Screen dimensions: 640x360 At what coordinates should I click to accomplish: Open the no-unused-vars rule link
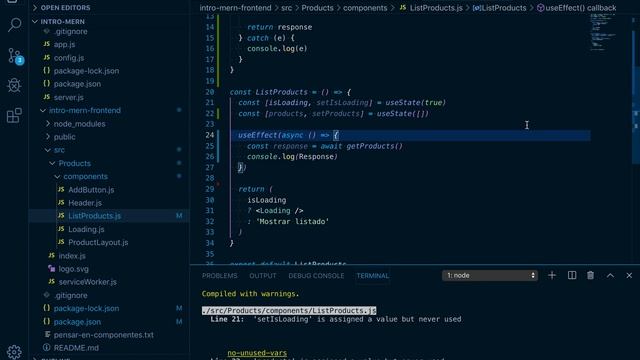pos(257,353)
